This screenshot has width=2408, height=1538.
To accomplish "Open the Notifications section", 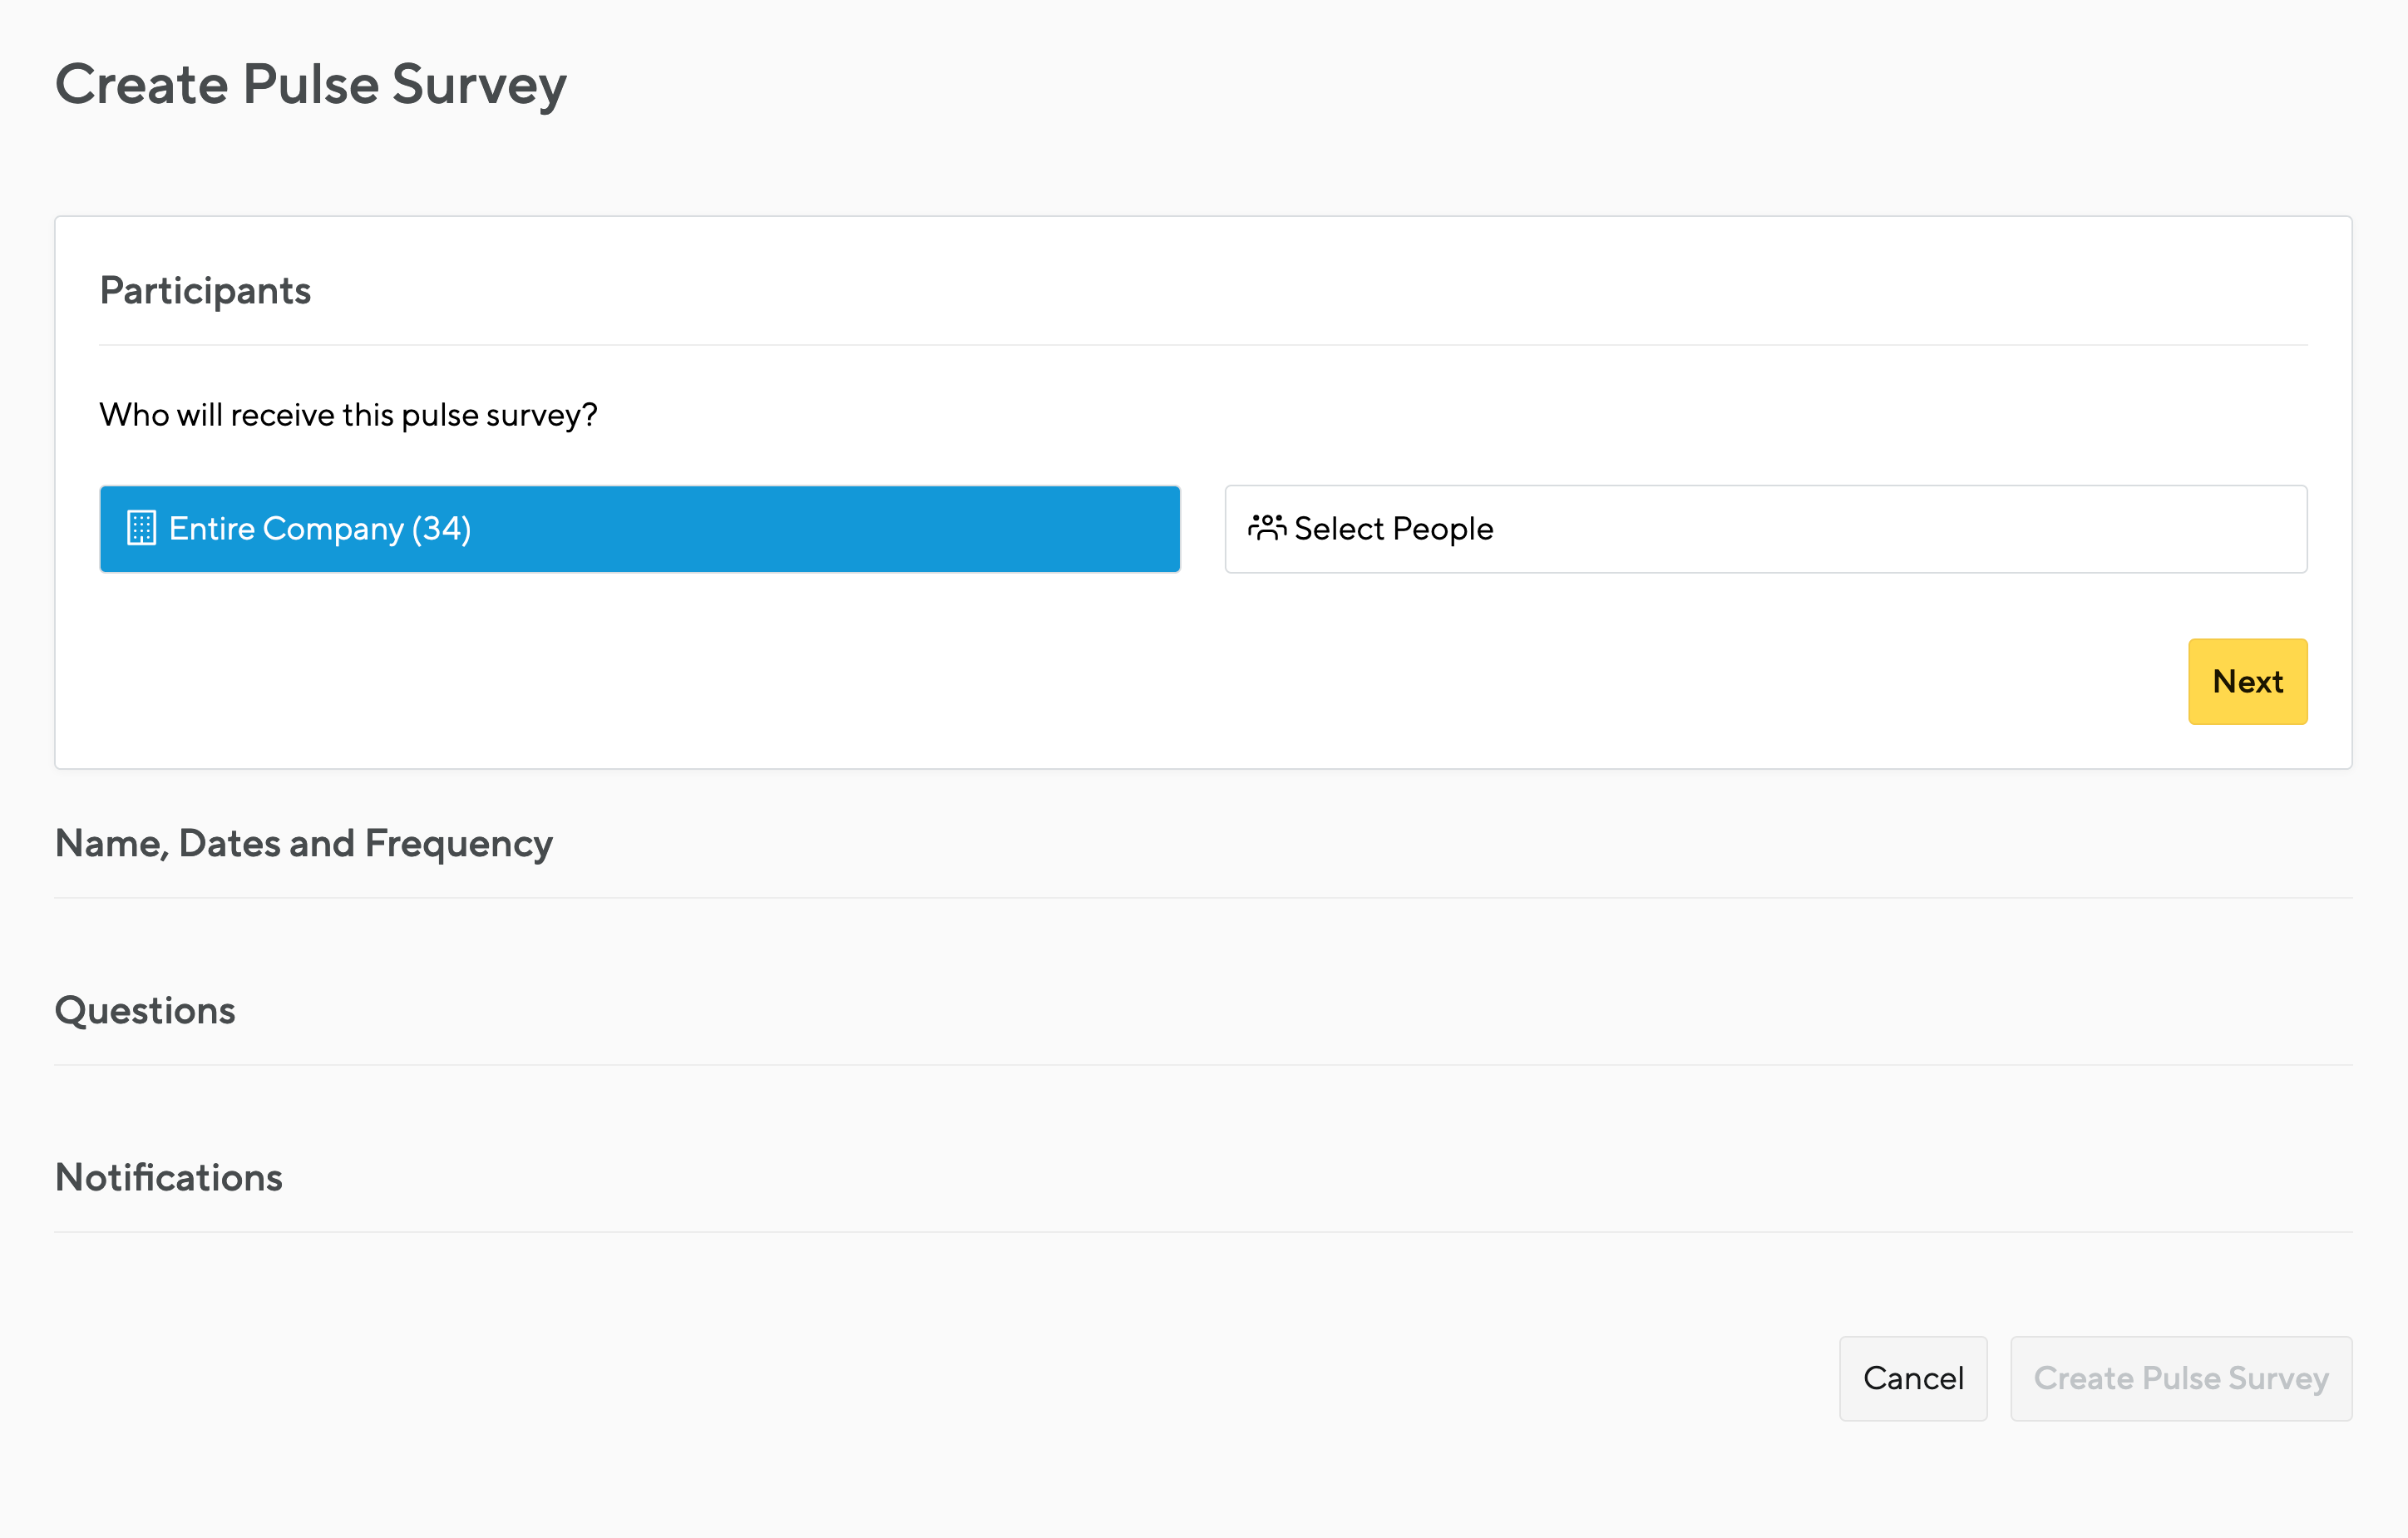I will (x=169, y=1178).
